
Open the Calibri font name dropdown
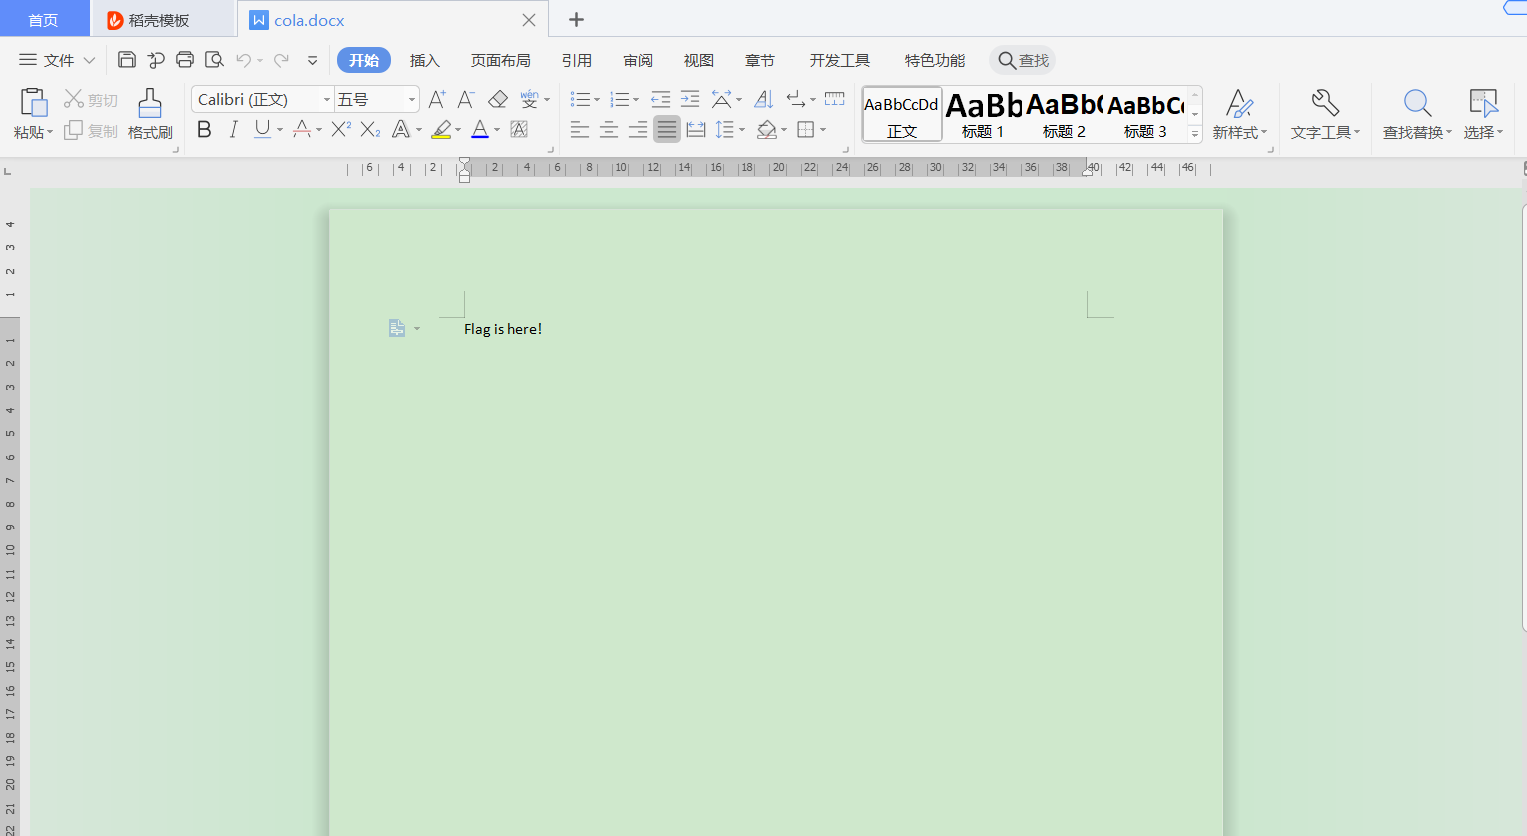[326, 99]
